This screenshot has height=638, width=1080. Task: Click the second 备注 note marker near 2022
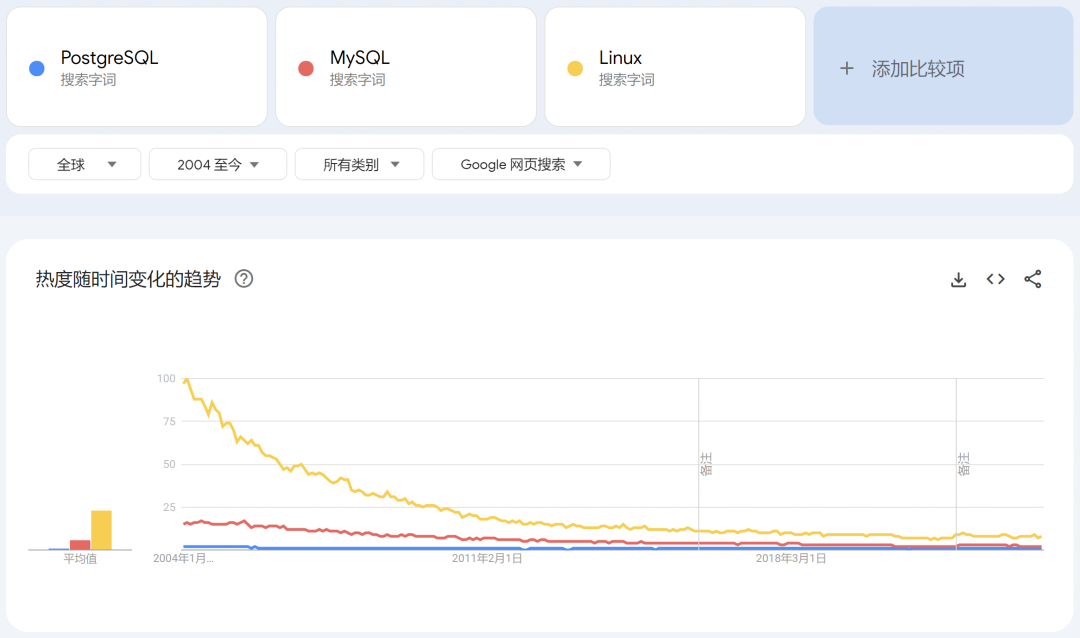coord(964,464)
